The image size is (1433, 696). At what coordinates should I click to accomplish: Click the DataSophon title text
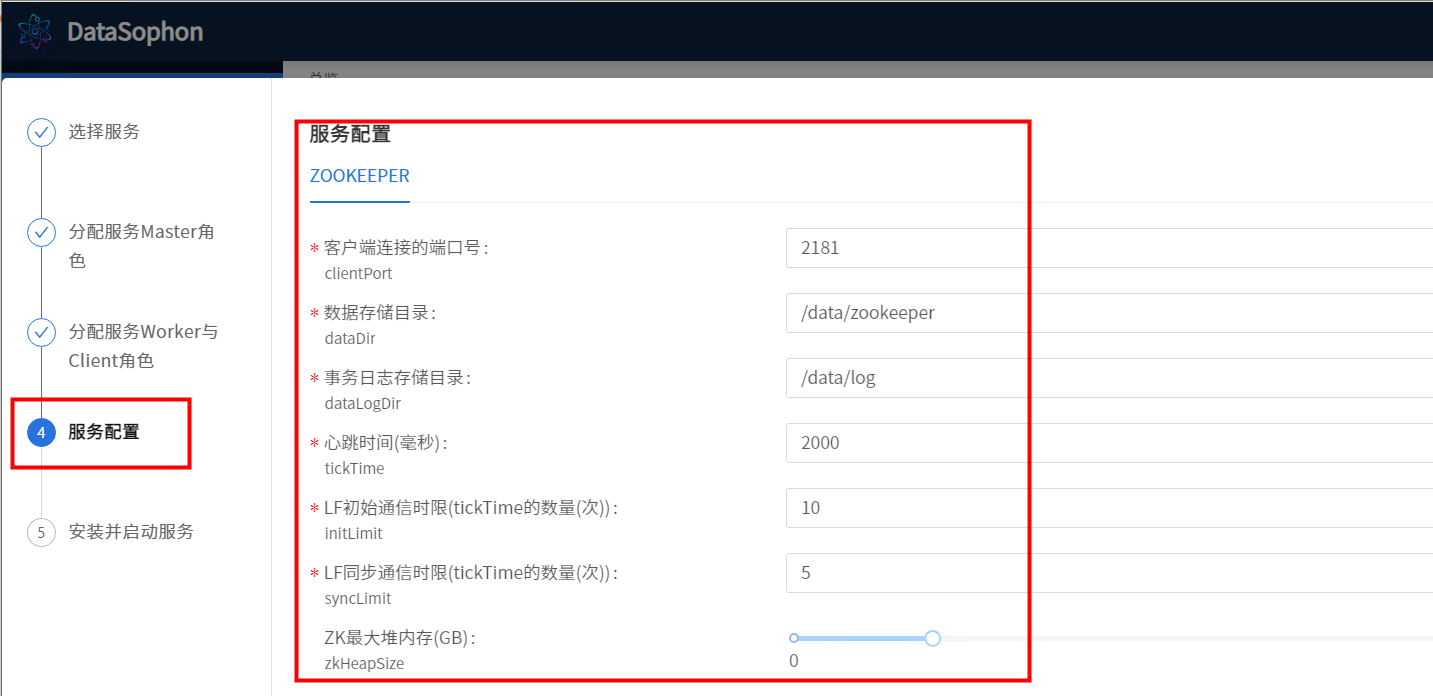pyautogui.click(x=135, y=32)
